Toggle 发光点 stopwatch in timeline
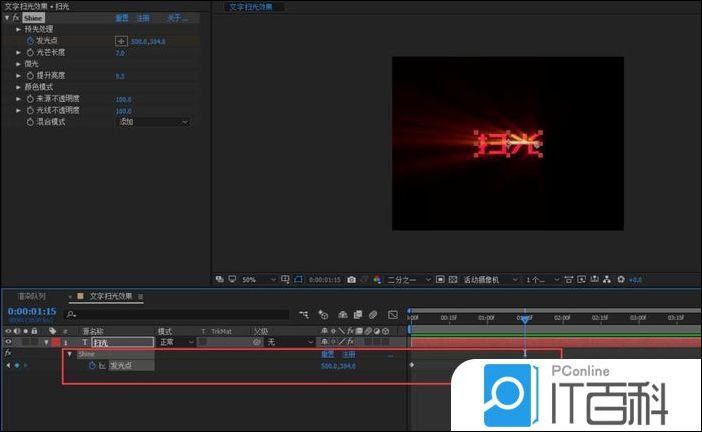The height and width of the screenshot is (432, 702). (92, 366)
